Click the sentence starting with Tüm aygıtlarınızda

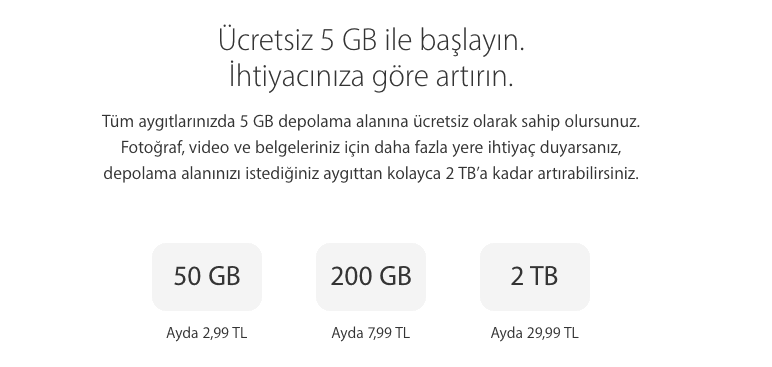coord(371,122)
